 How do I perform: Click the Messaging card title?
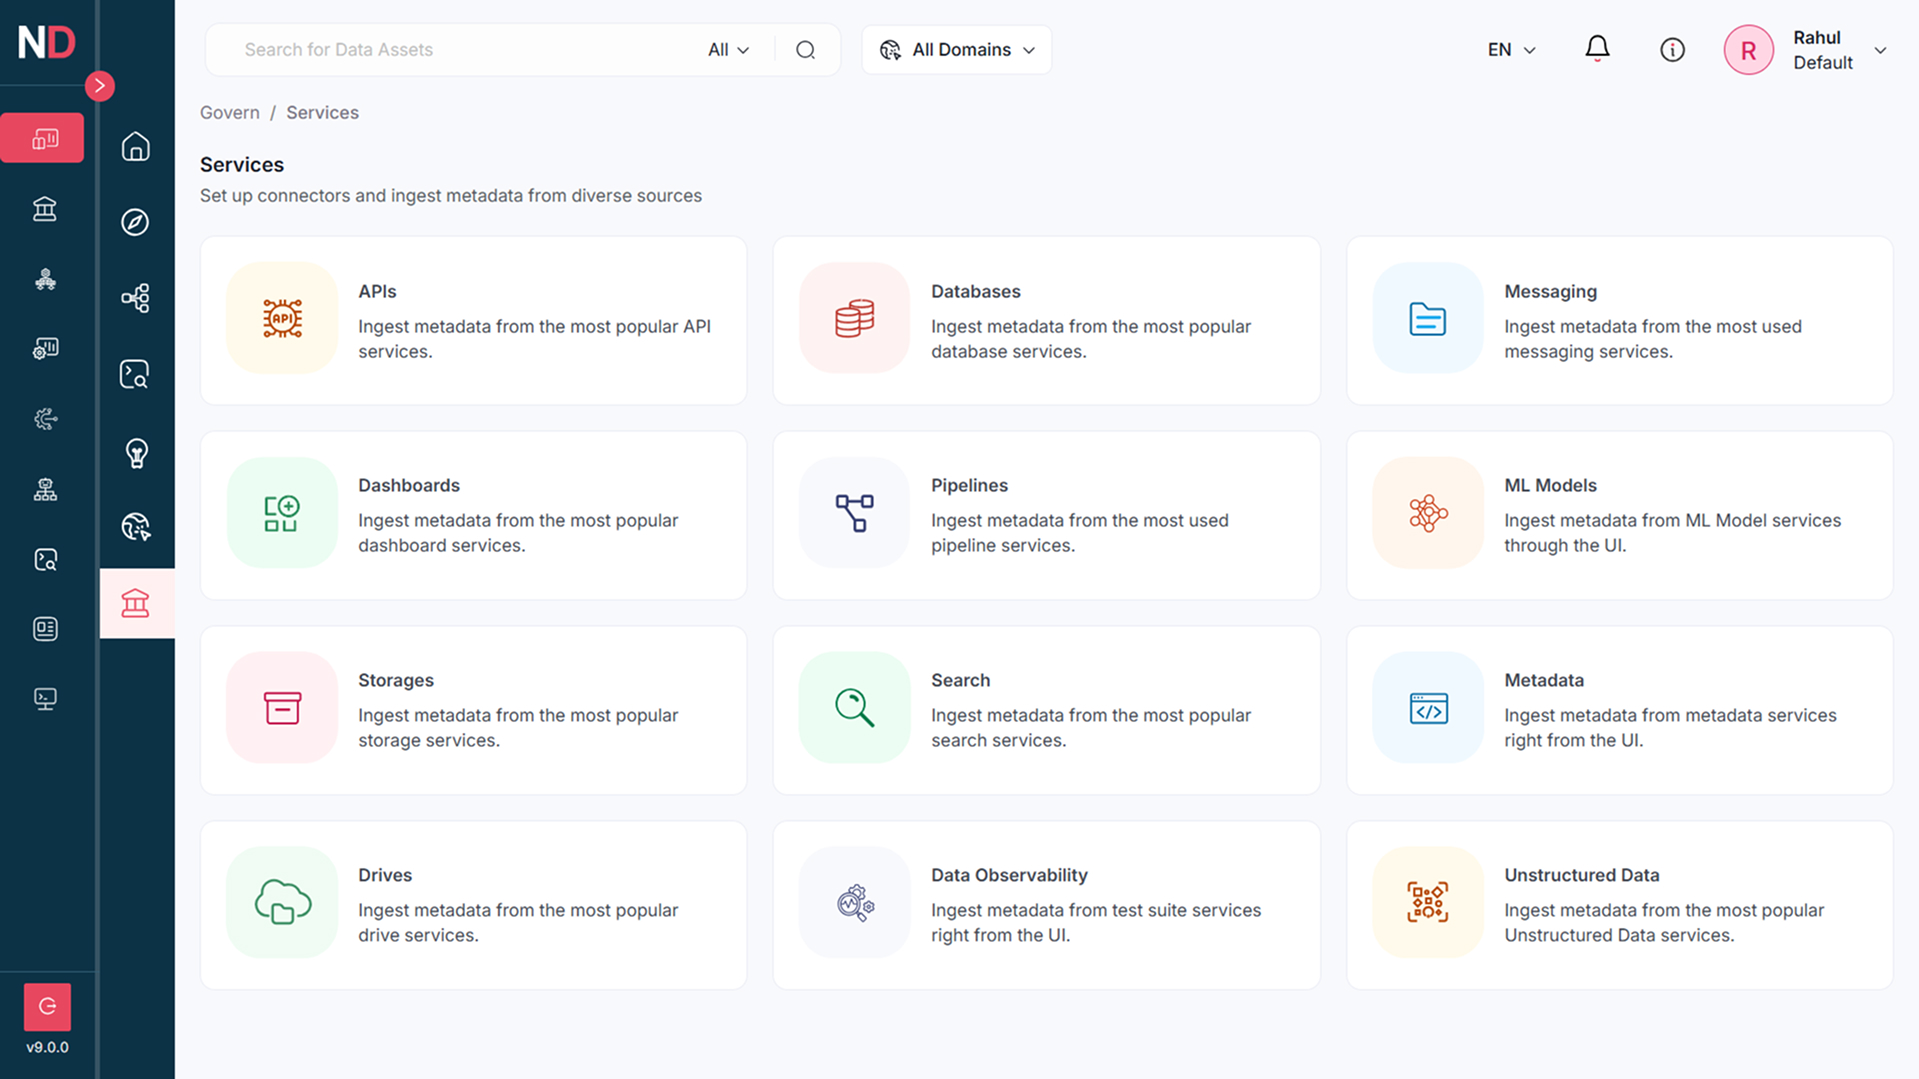click(1550, 291)
